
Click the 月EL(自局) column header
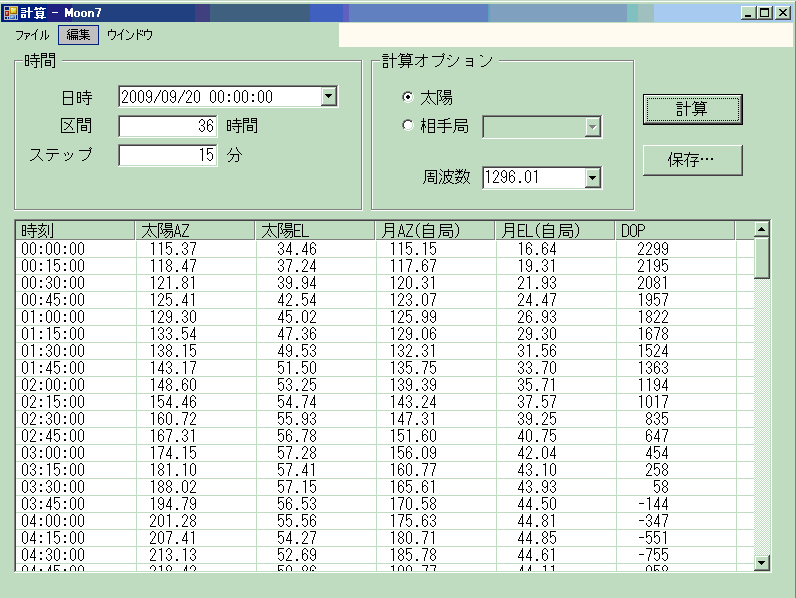click(x=555, y=231)
